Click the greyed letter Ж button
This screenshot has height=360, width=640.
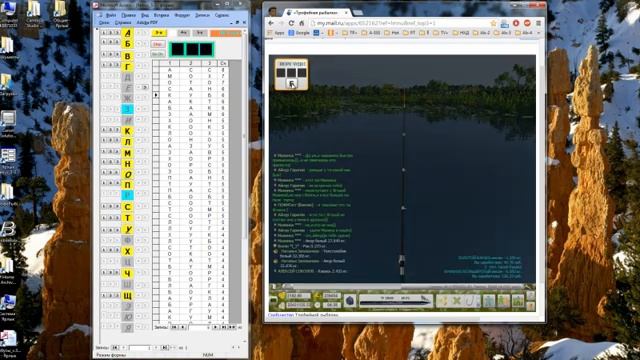click(x=128, y=98)
